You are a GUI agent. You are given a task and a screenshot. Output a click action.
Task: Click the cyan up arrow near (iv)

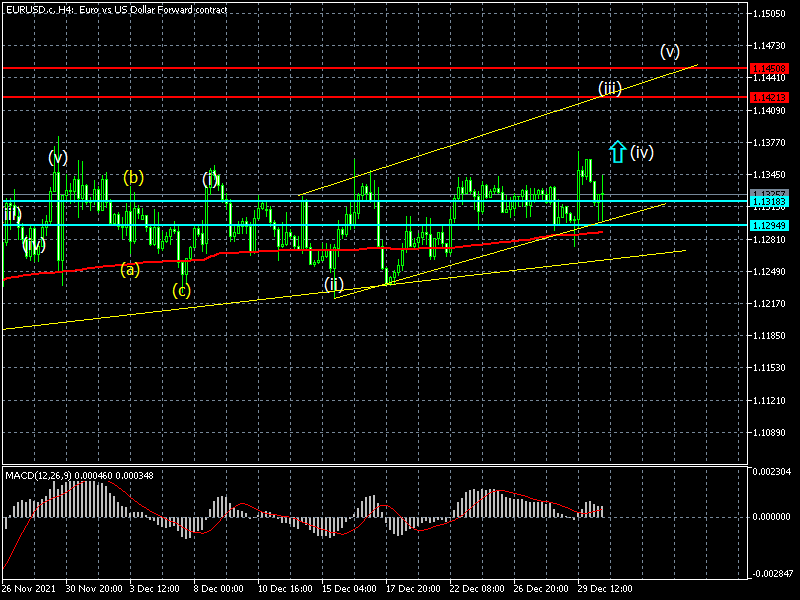[617, 152]
